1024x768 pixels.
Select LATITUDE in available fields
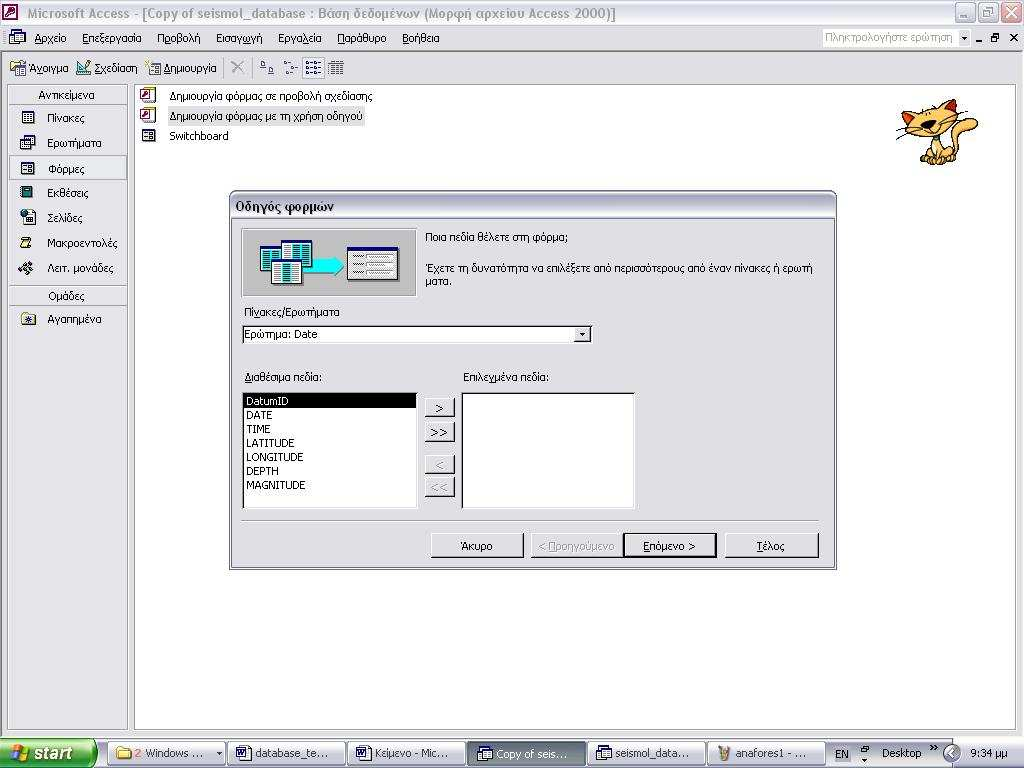pyautogui.click(x=330, y=443)
